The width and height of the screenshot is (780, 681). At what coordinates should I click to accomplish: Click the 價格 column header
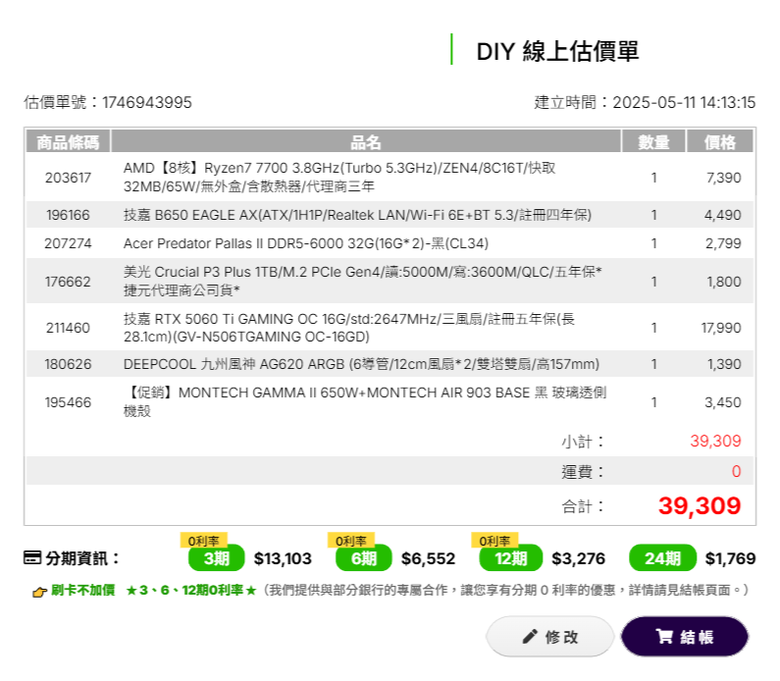click(x=719, y=142)
